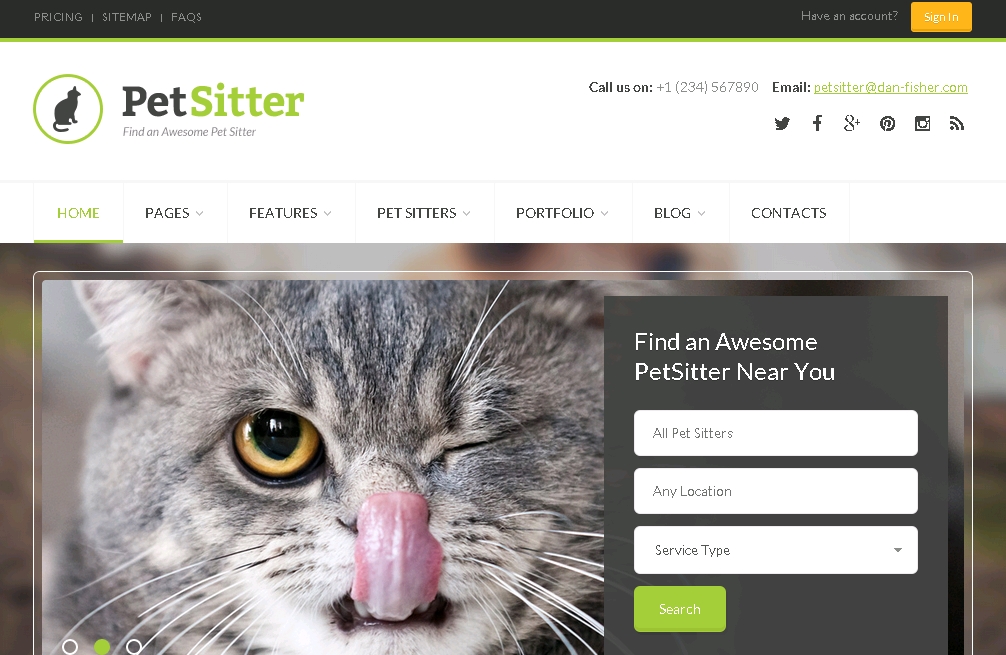The width and height of the screenshot is (1006, 655).
Task: Click the orange Sign In button
Action: tap(941, 17)
